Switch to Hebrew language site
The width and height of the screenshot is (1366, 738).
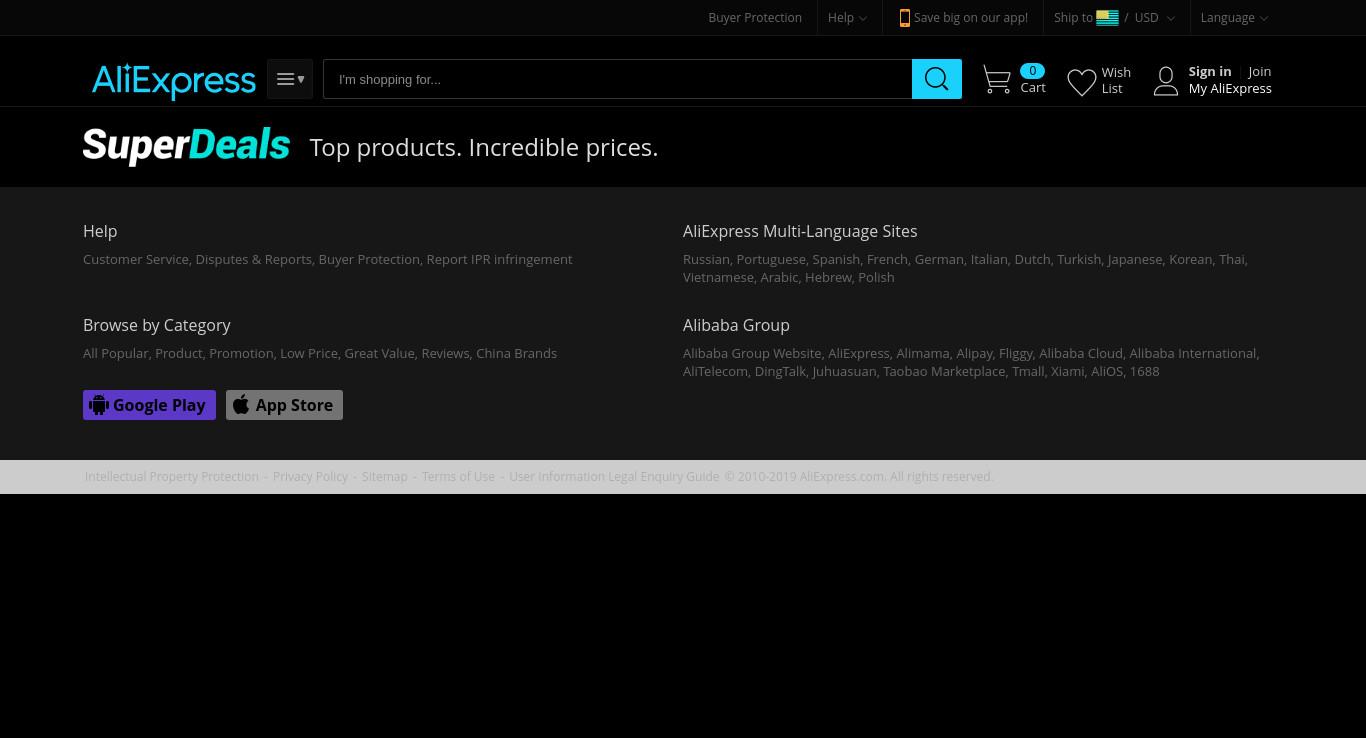point(828,277)
